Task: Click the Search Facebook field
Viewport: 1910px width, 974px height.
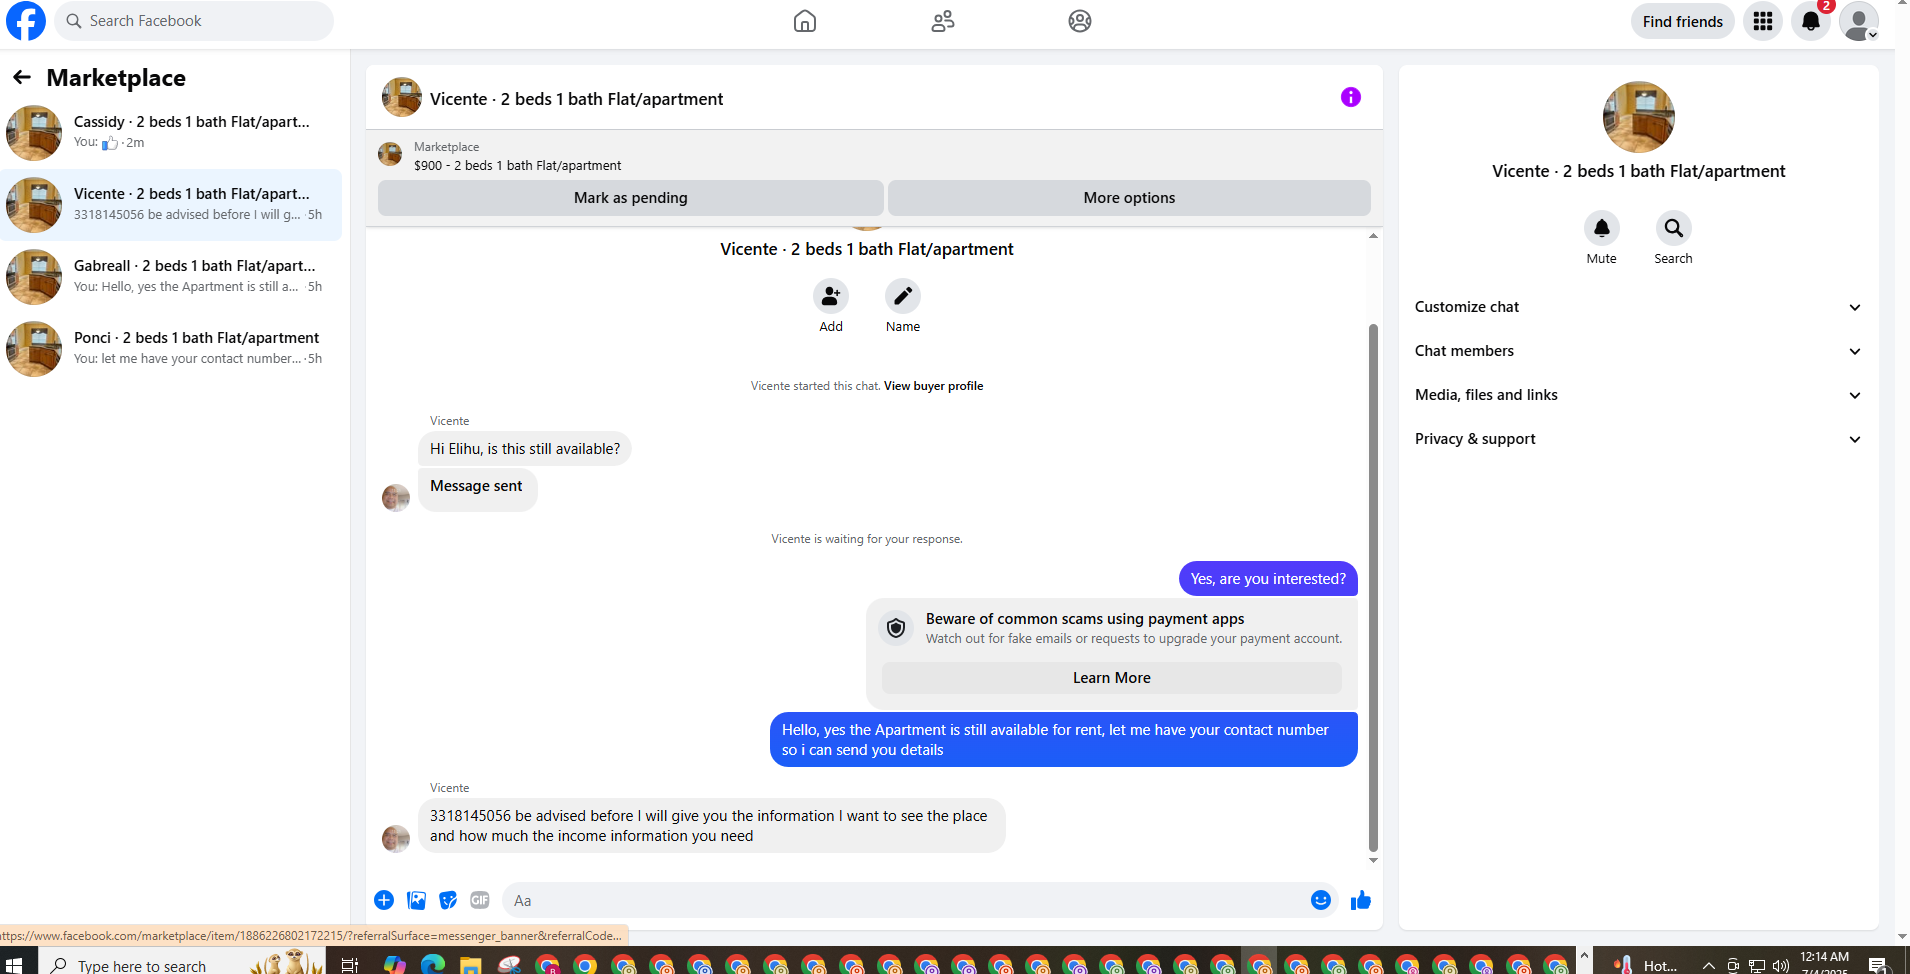Action: click(x=194, y=21)
